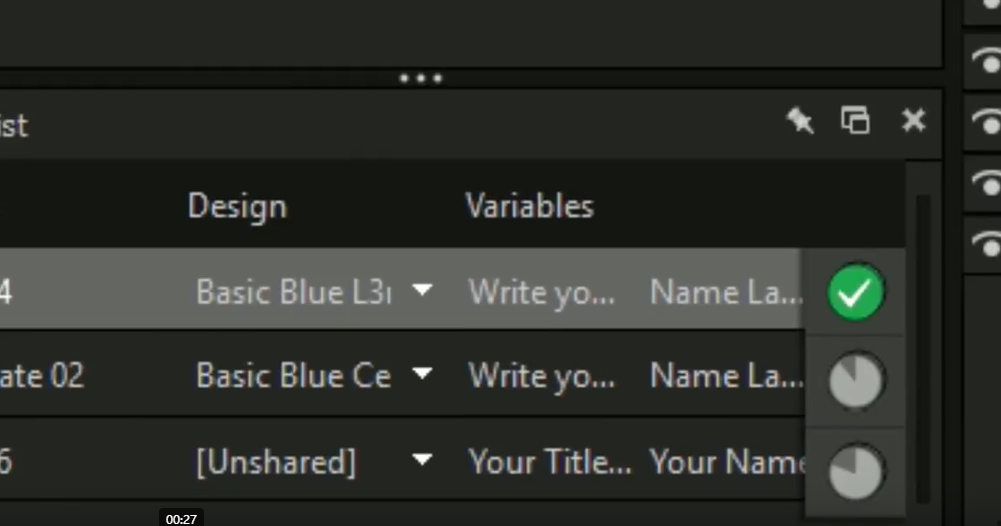Click the "Your Title..." variable field

coord(549,462)
